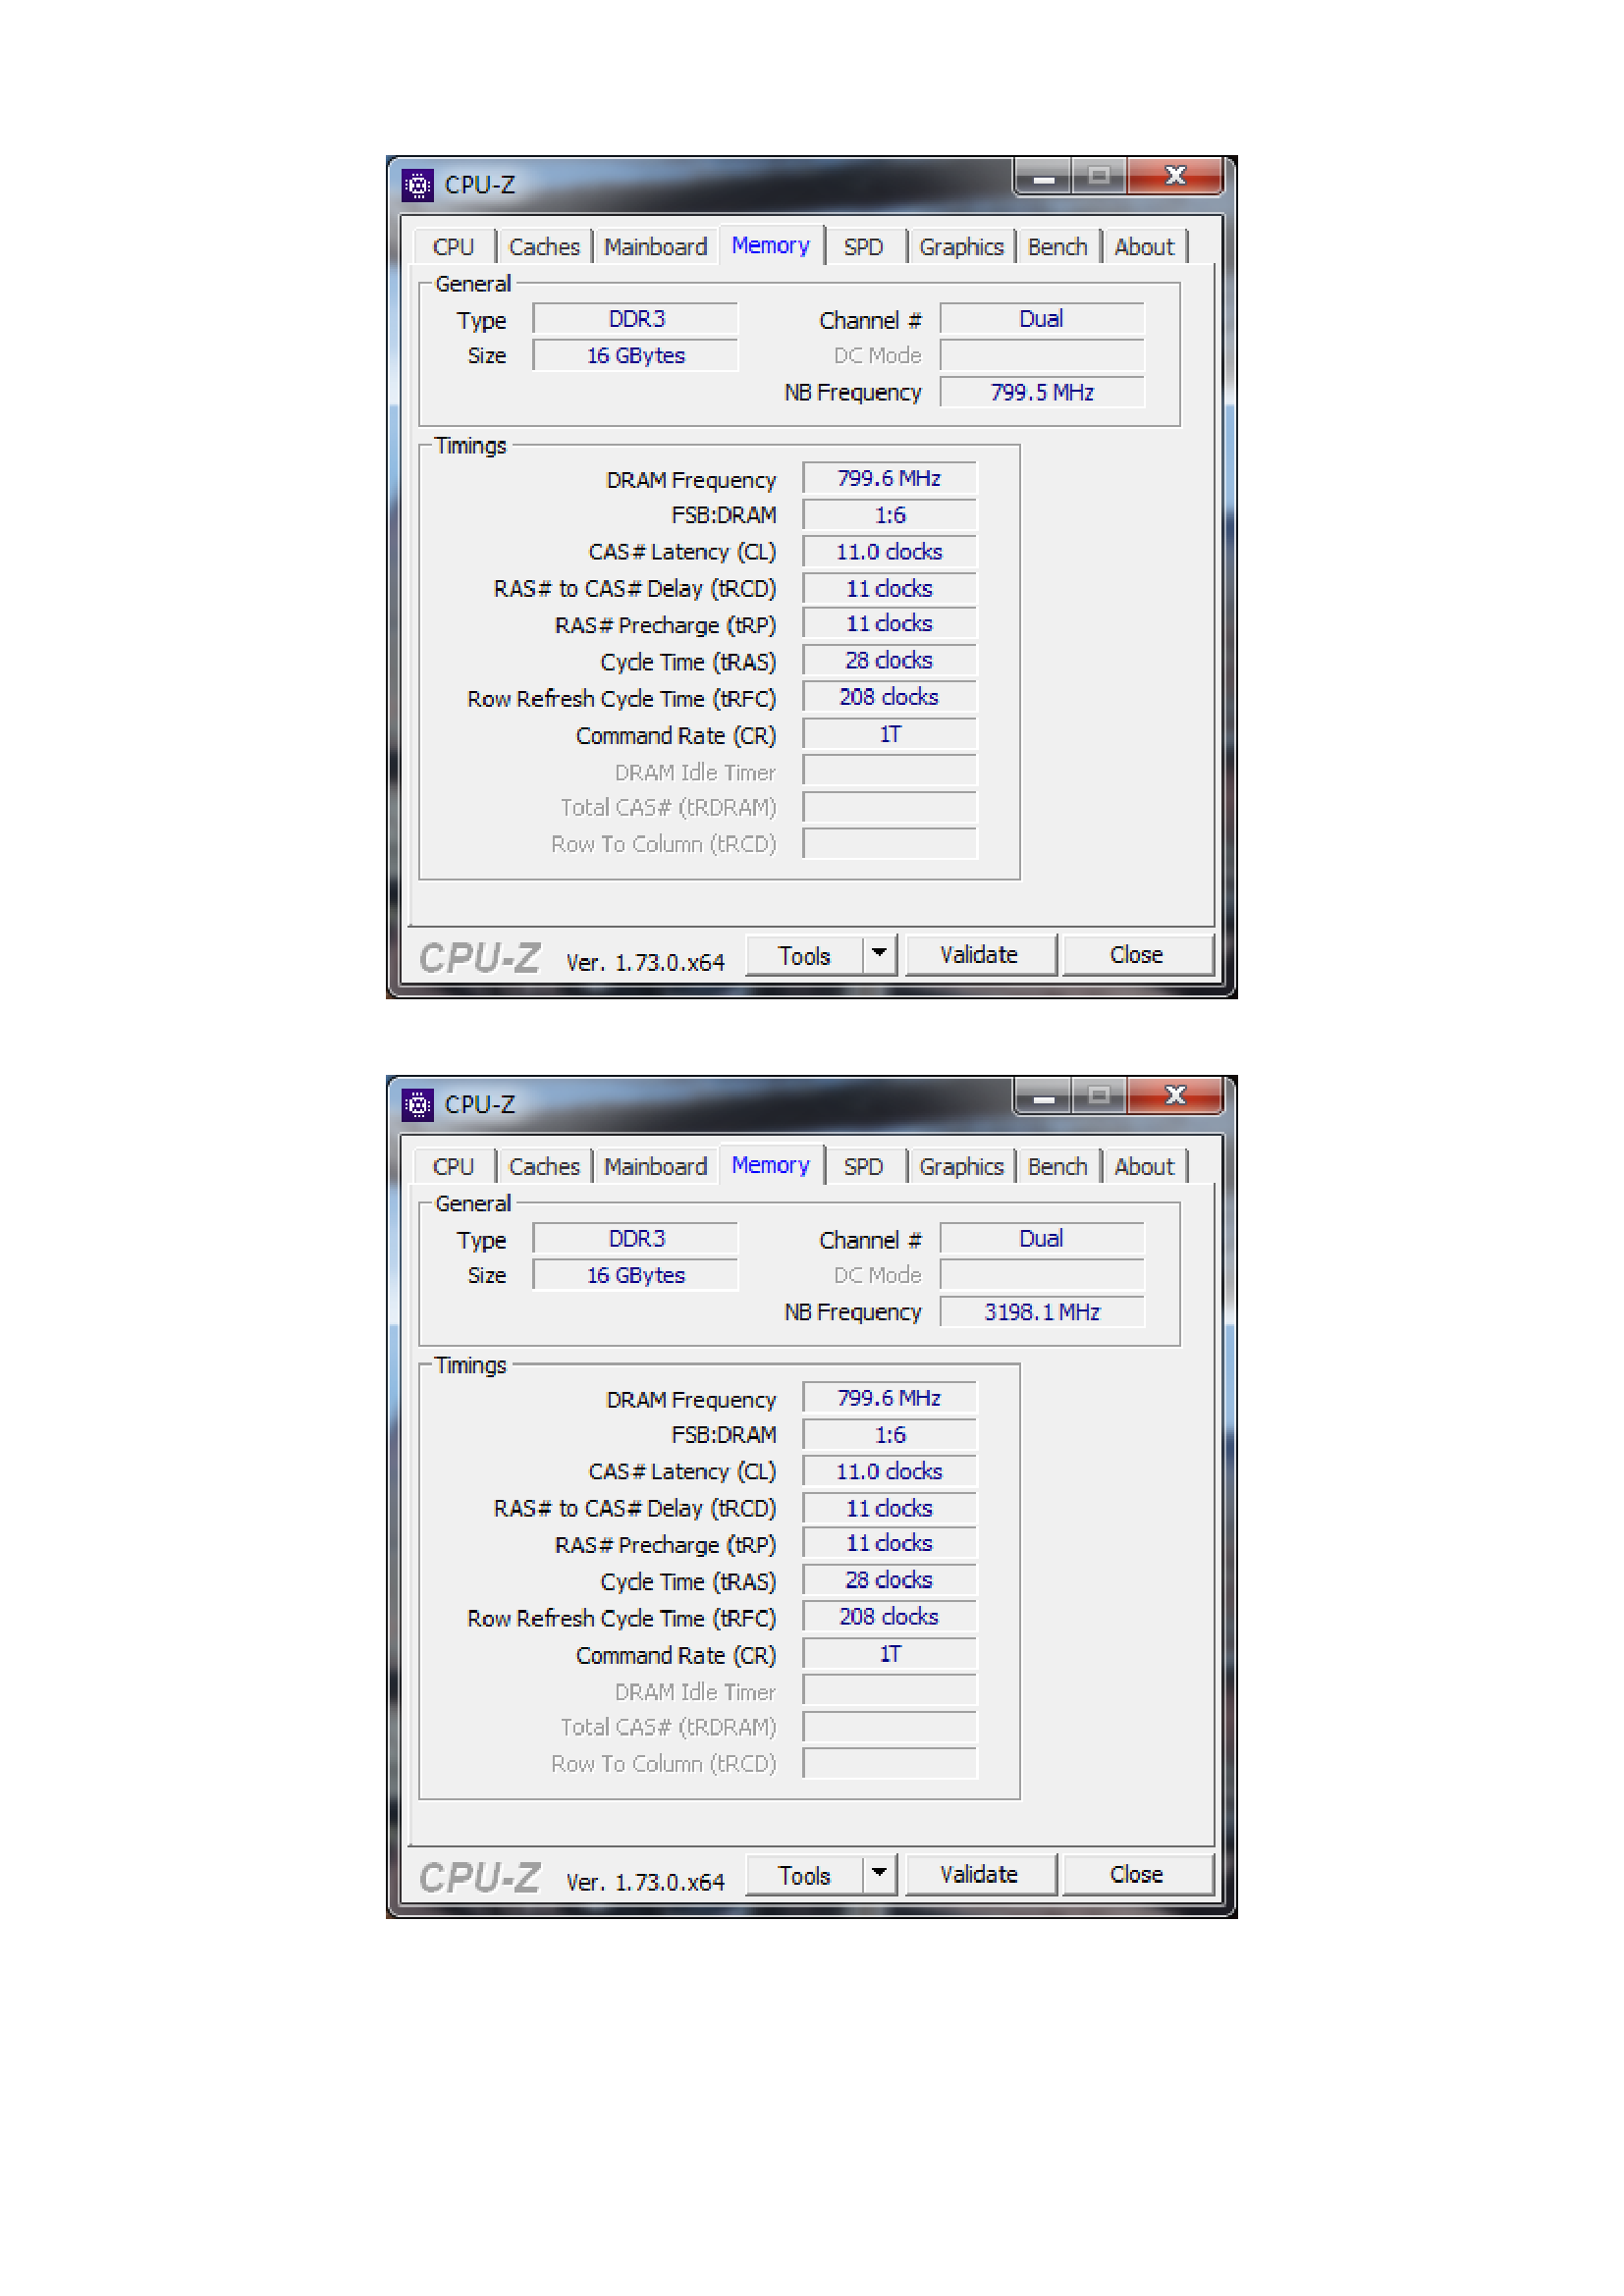Click 16 GBytes Size field in lower window
The height and width of the screenshot is (2296, 1624).
636,1276
